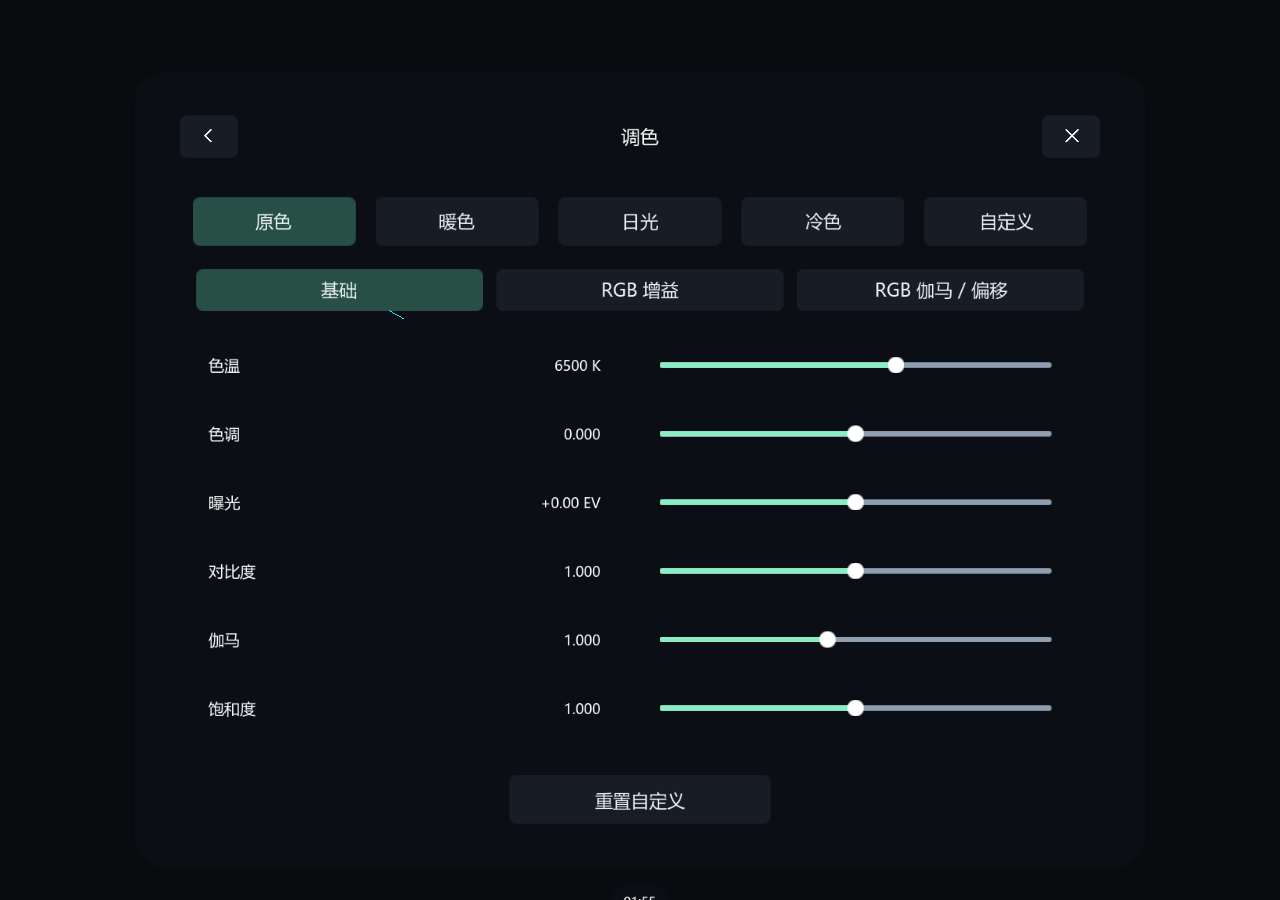Open the 基础 tab
The width and height of the screenshot is (1280, 900).
pyautogui.click(x=339, y=290)
